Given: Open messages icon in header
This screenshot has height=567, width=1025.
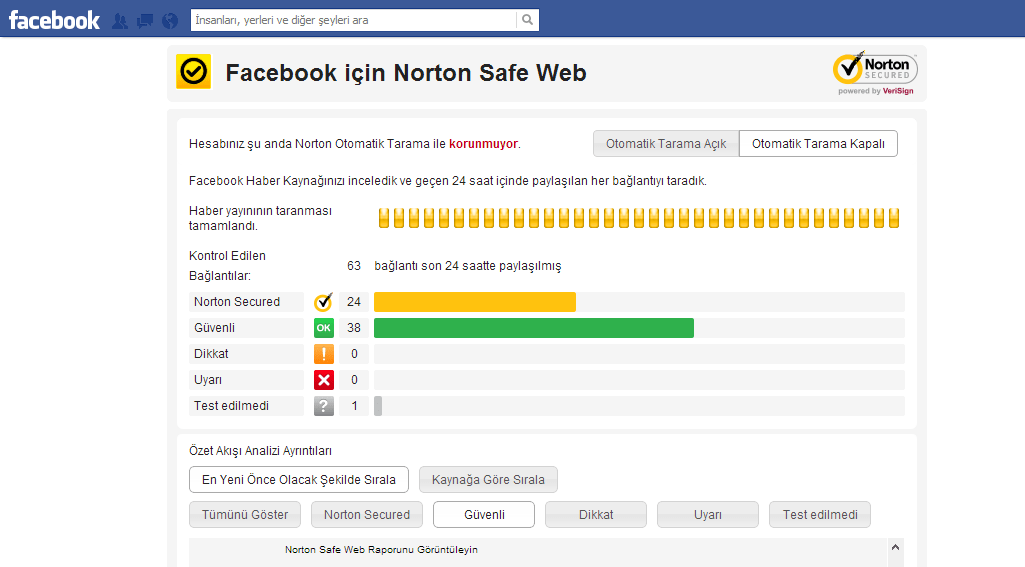Looking at the screenshot, I should [x=145, y=20].
